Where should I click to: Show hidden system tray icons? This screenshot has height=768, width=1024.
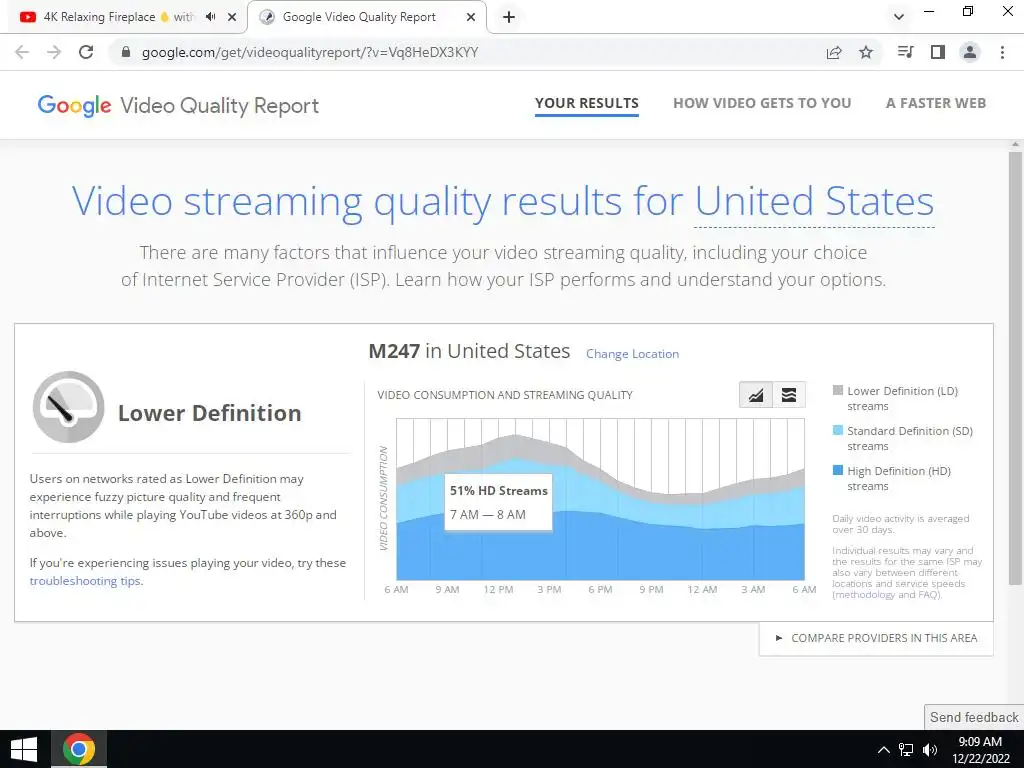pyautogui.click(x=883, y=750)
